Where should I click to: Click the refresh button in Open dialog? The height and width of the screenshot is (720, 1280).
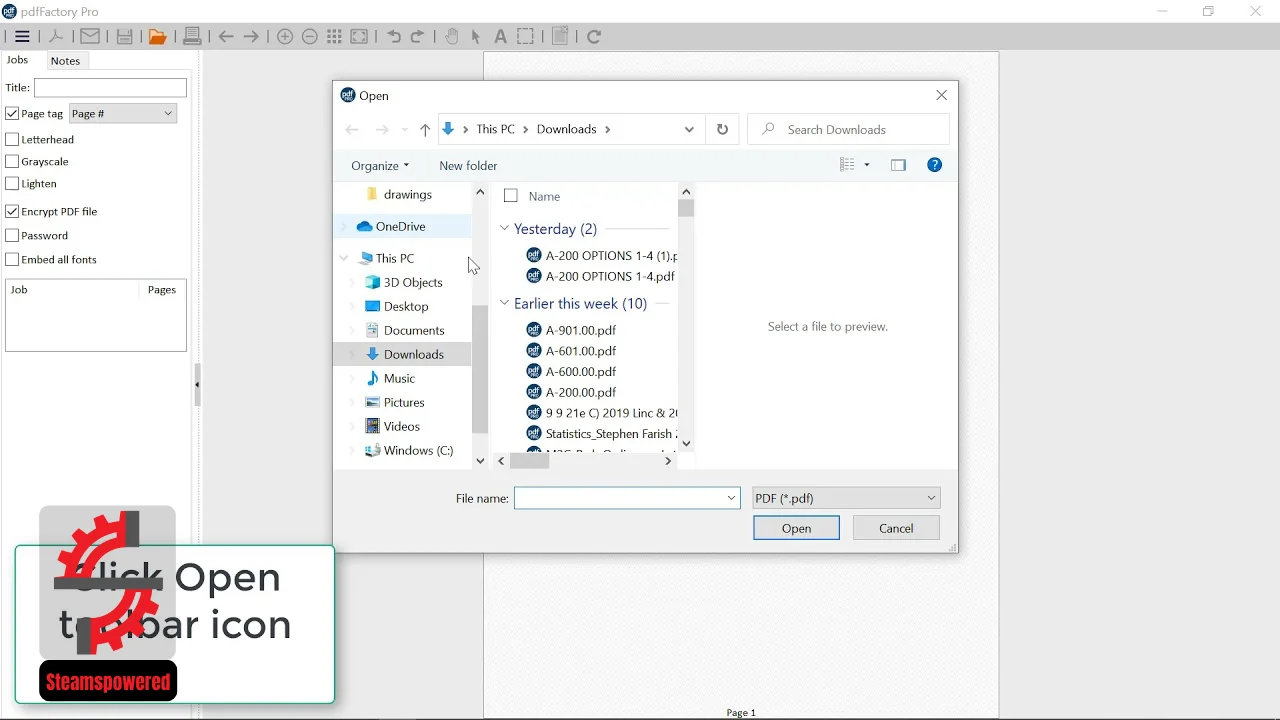(723, 129)
